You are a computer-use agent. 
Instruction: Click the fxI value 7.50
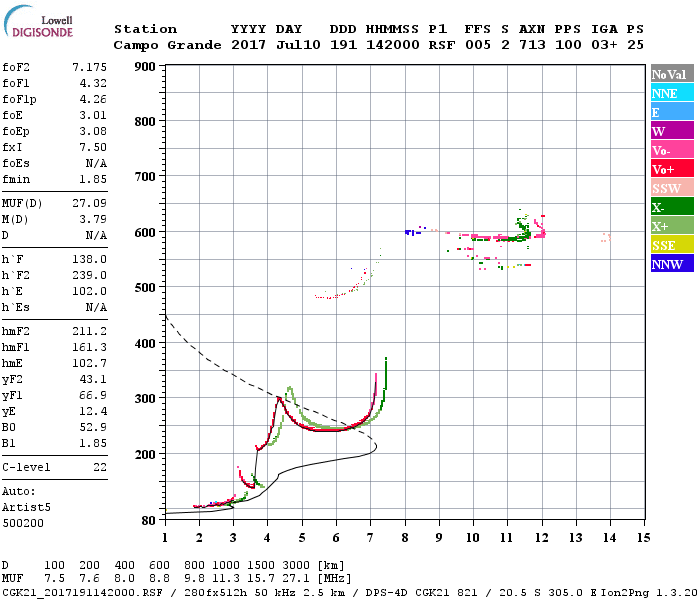click(x=93, y=147)
